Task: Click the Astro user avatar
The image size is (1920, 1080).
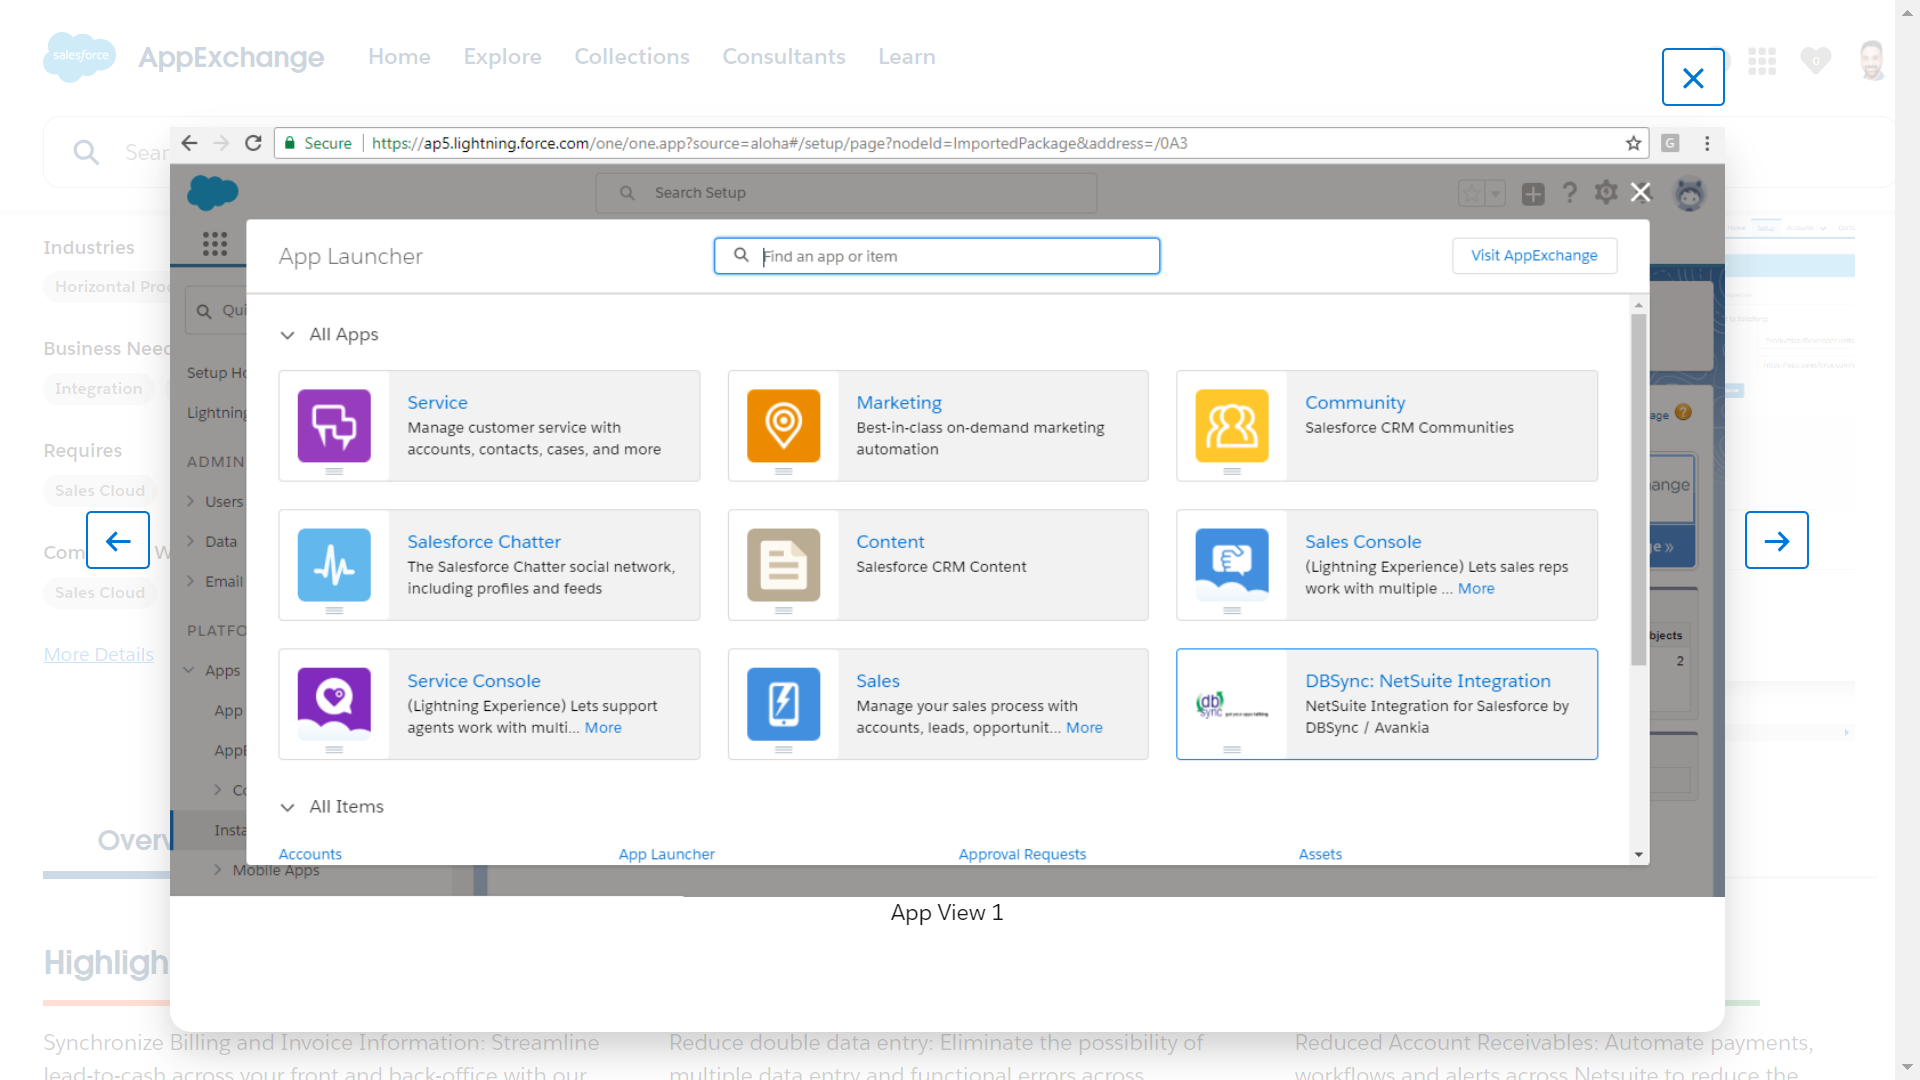Action: [x=1690, y=193]
